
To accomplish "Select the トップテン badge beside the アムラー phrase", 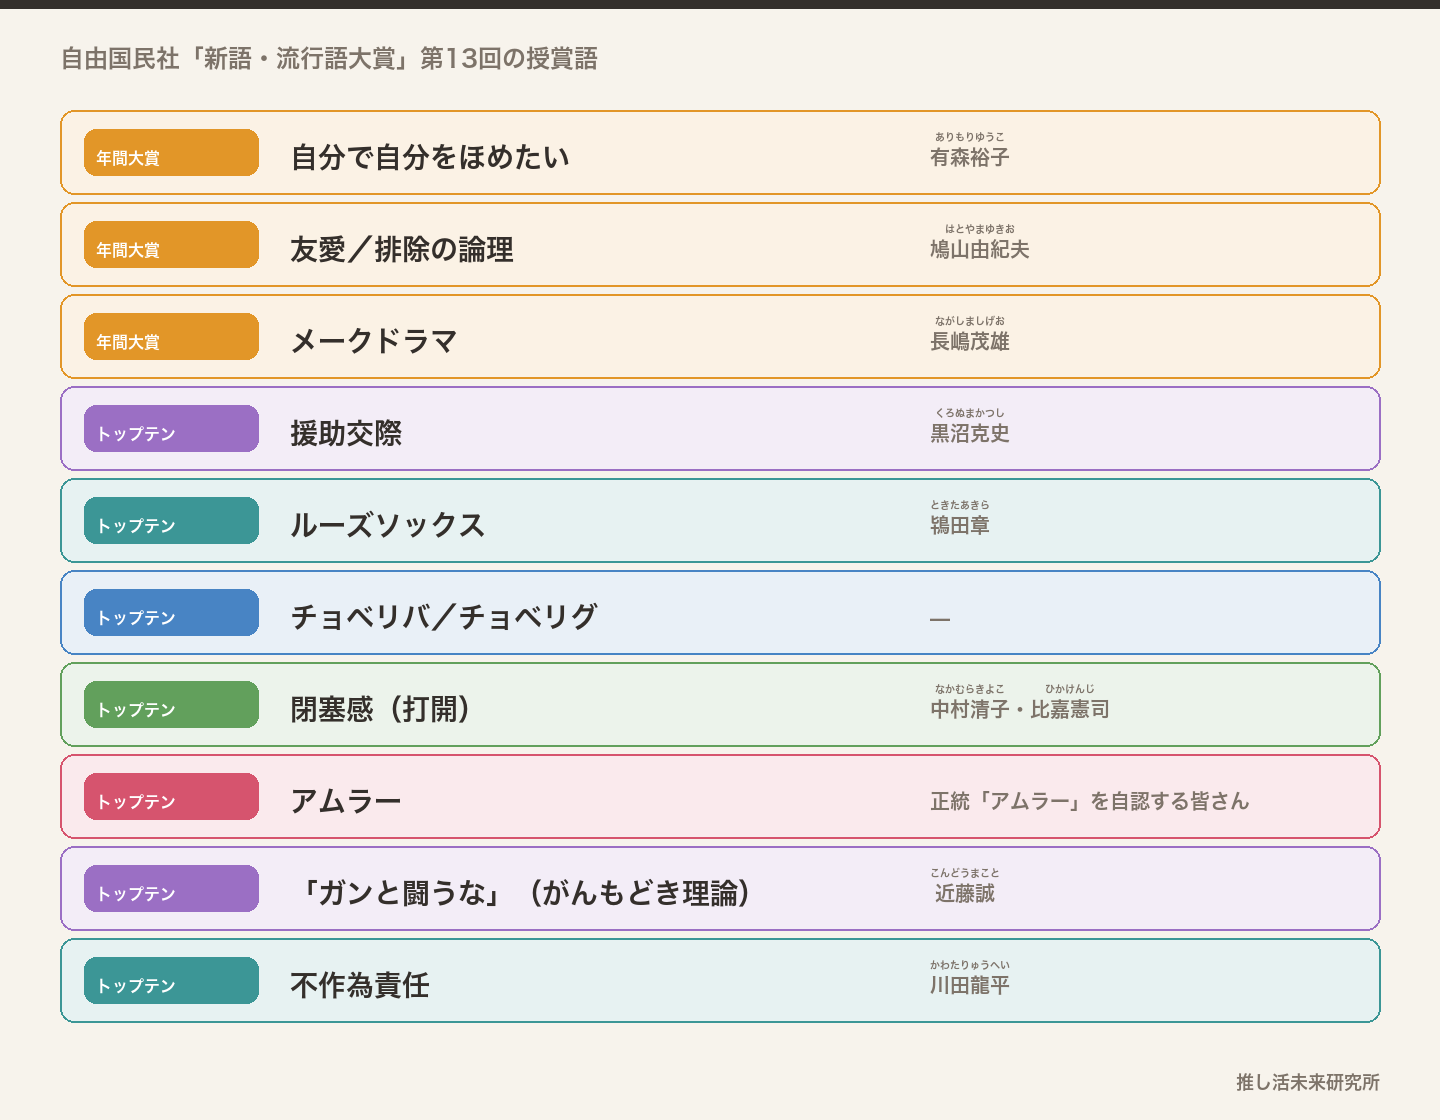I will (171, 797).
